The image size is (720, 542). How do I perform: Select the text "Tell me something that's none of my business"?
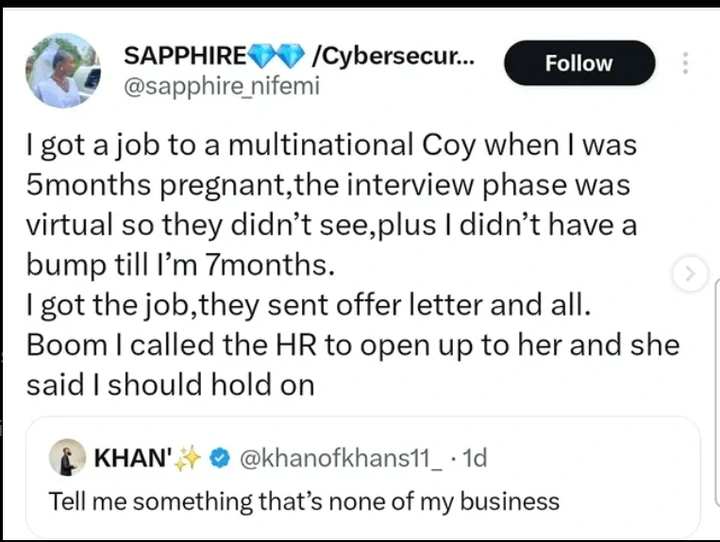click(304, 500)
